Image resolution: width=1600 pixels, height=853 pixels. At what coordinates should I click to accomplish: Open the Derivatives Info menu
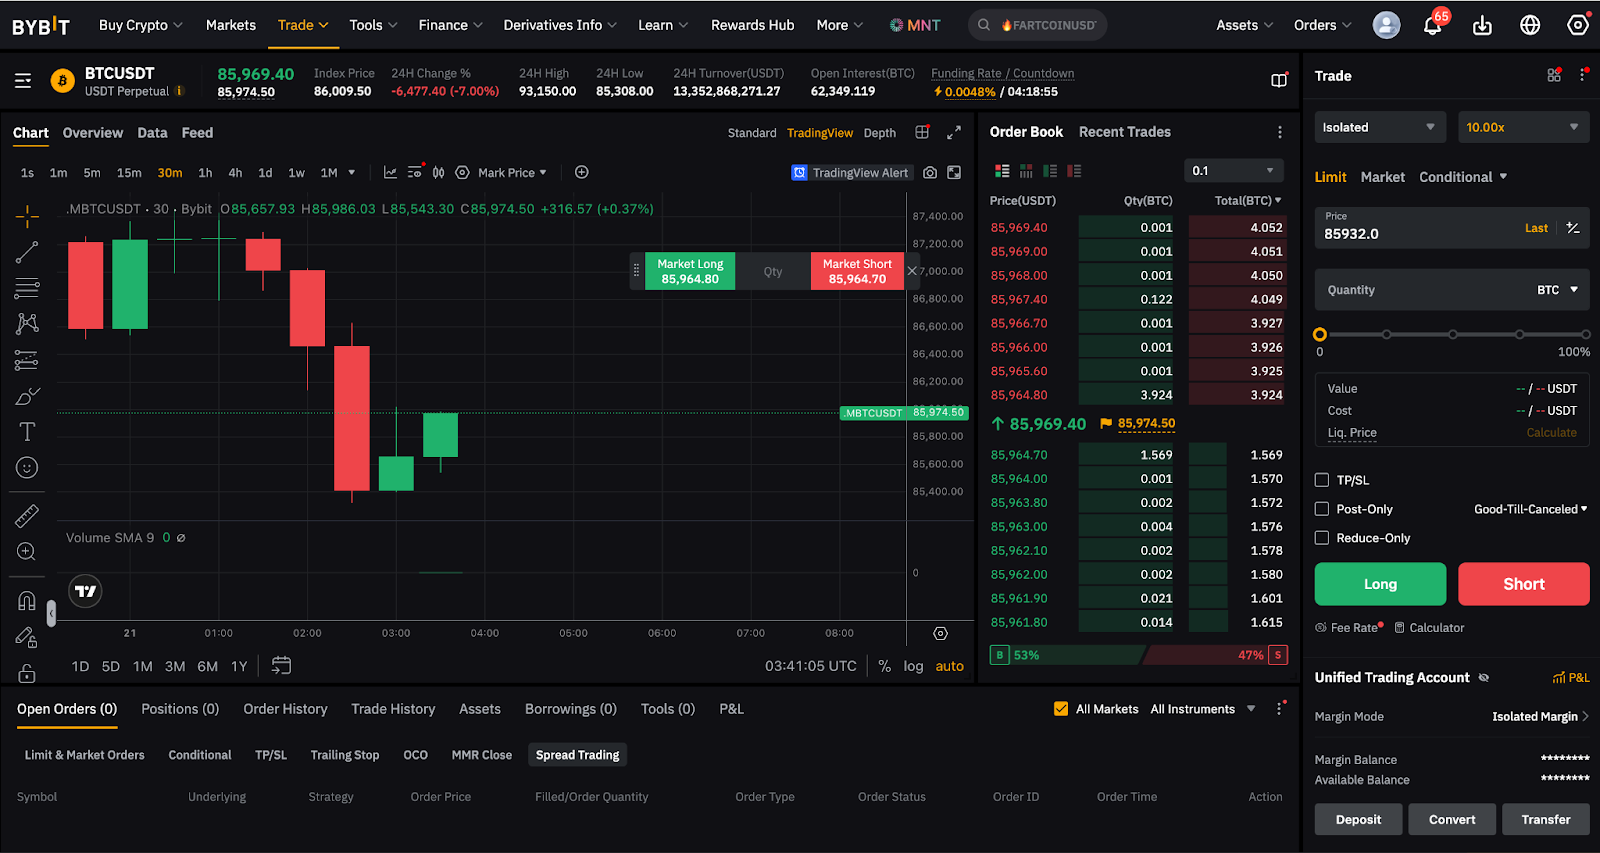point(560,25)
